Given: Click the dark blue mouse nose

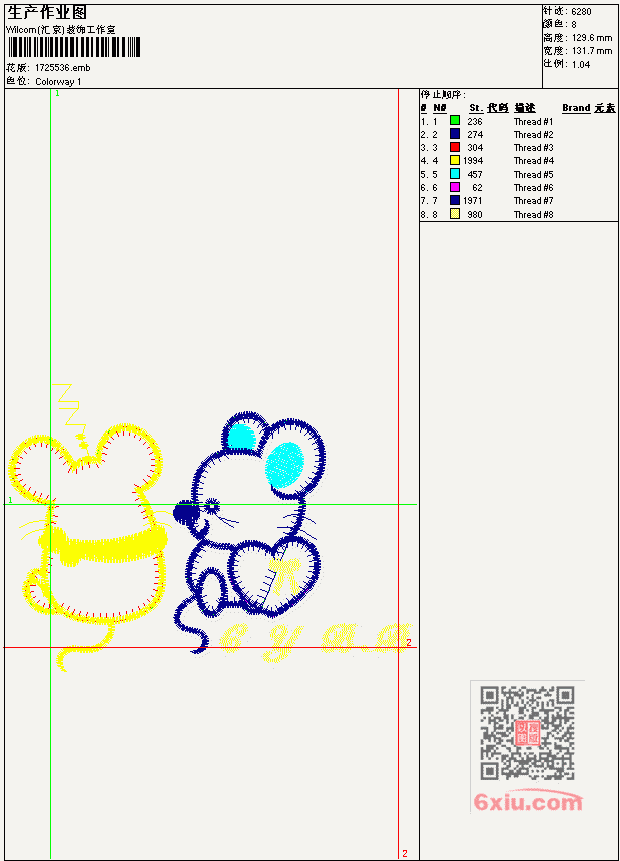Looking at the screenshot, I should [186, 513].
